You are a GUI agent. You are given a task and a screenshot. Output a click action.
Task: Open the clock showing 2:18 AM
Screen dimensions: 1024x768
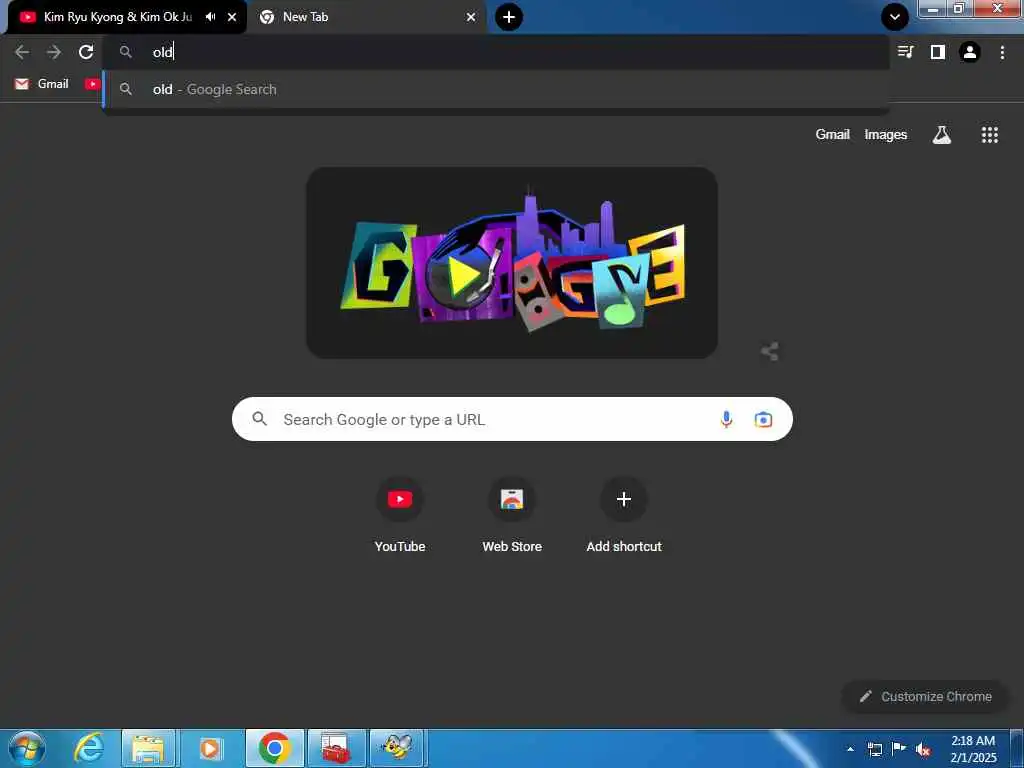[x=973, y=749]
